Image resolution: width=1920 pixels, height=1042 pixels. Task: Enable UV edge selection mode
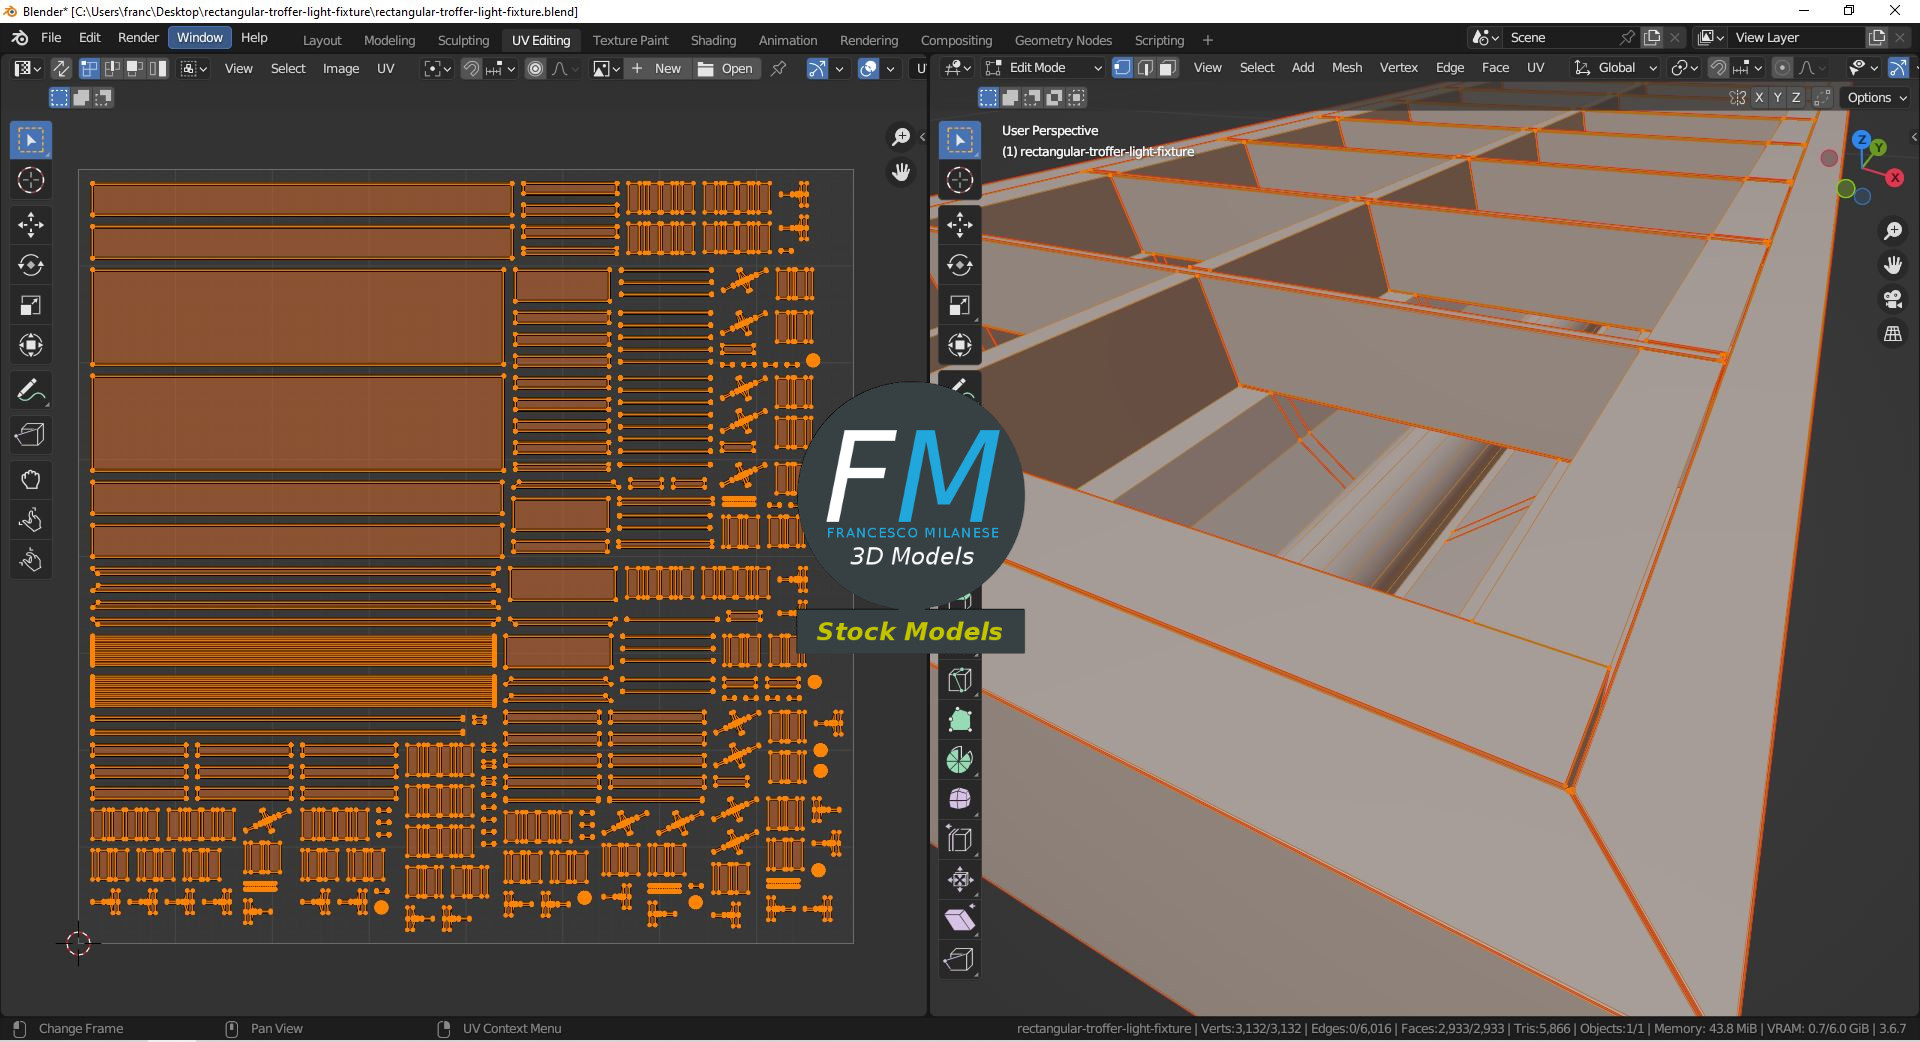pyautogui.click(x=112, y=68)
